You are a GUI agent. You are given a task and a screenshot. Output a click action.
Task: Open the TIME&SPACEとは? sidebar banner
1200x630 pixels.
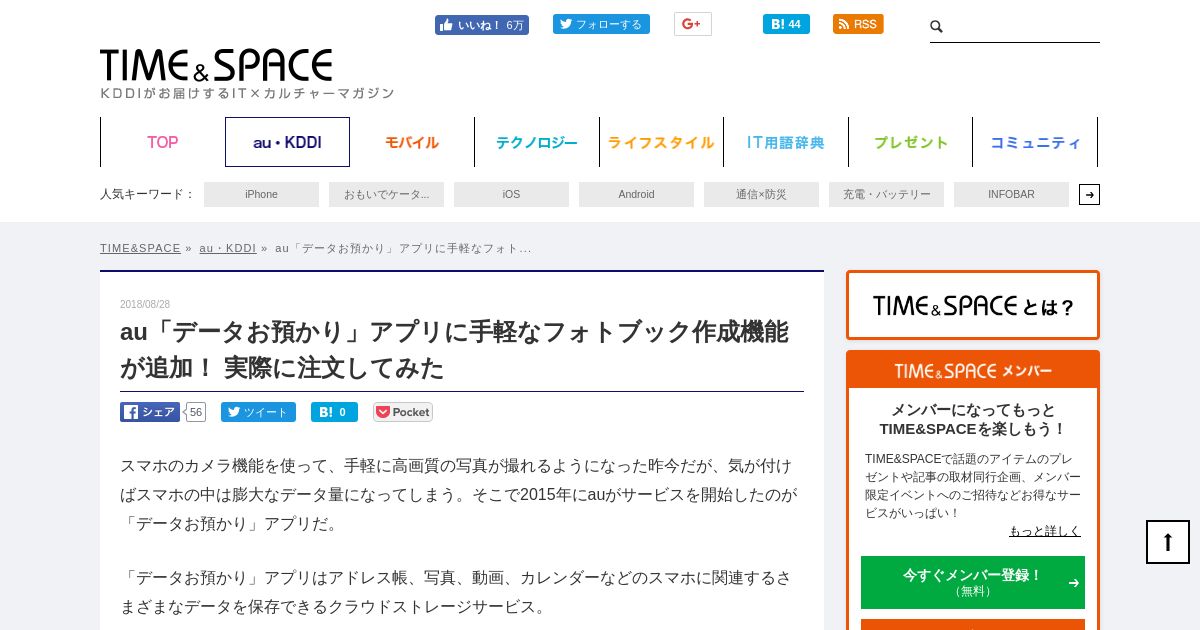973,305
